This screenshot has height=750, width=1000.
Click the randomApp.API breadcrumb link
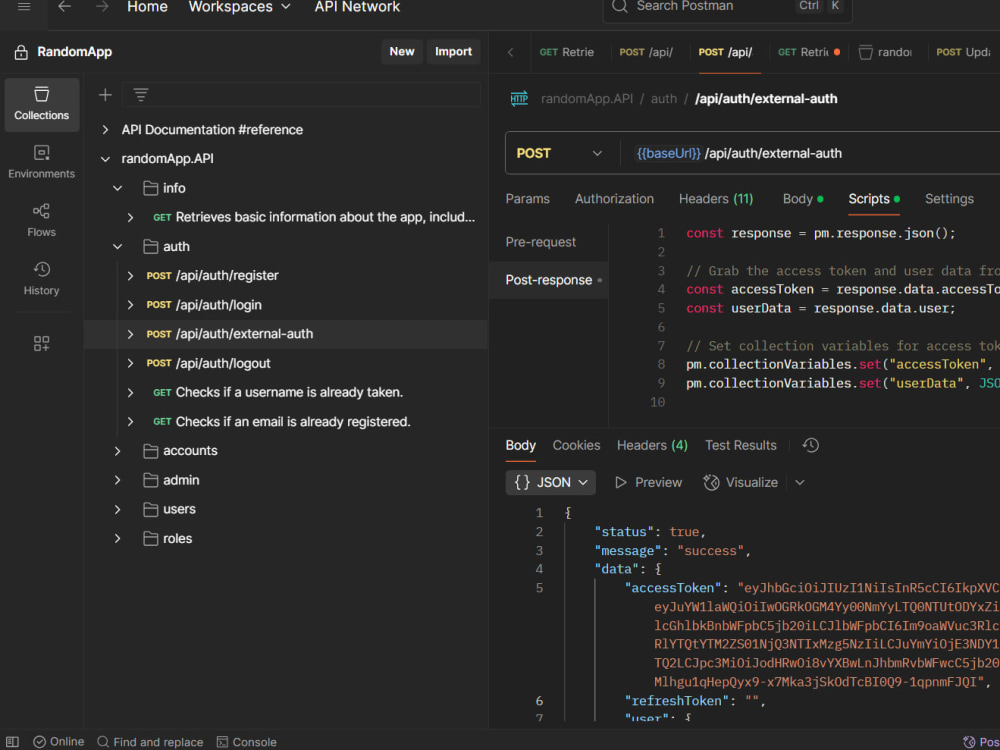(x=587, y=99)
